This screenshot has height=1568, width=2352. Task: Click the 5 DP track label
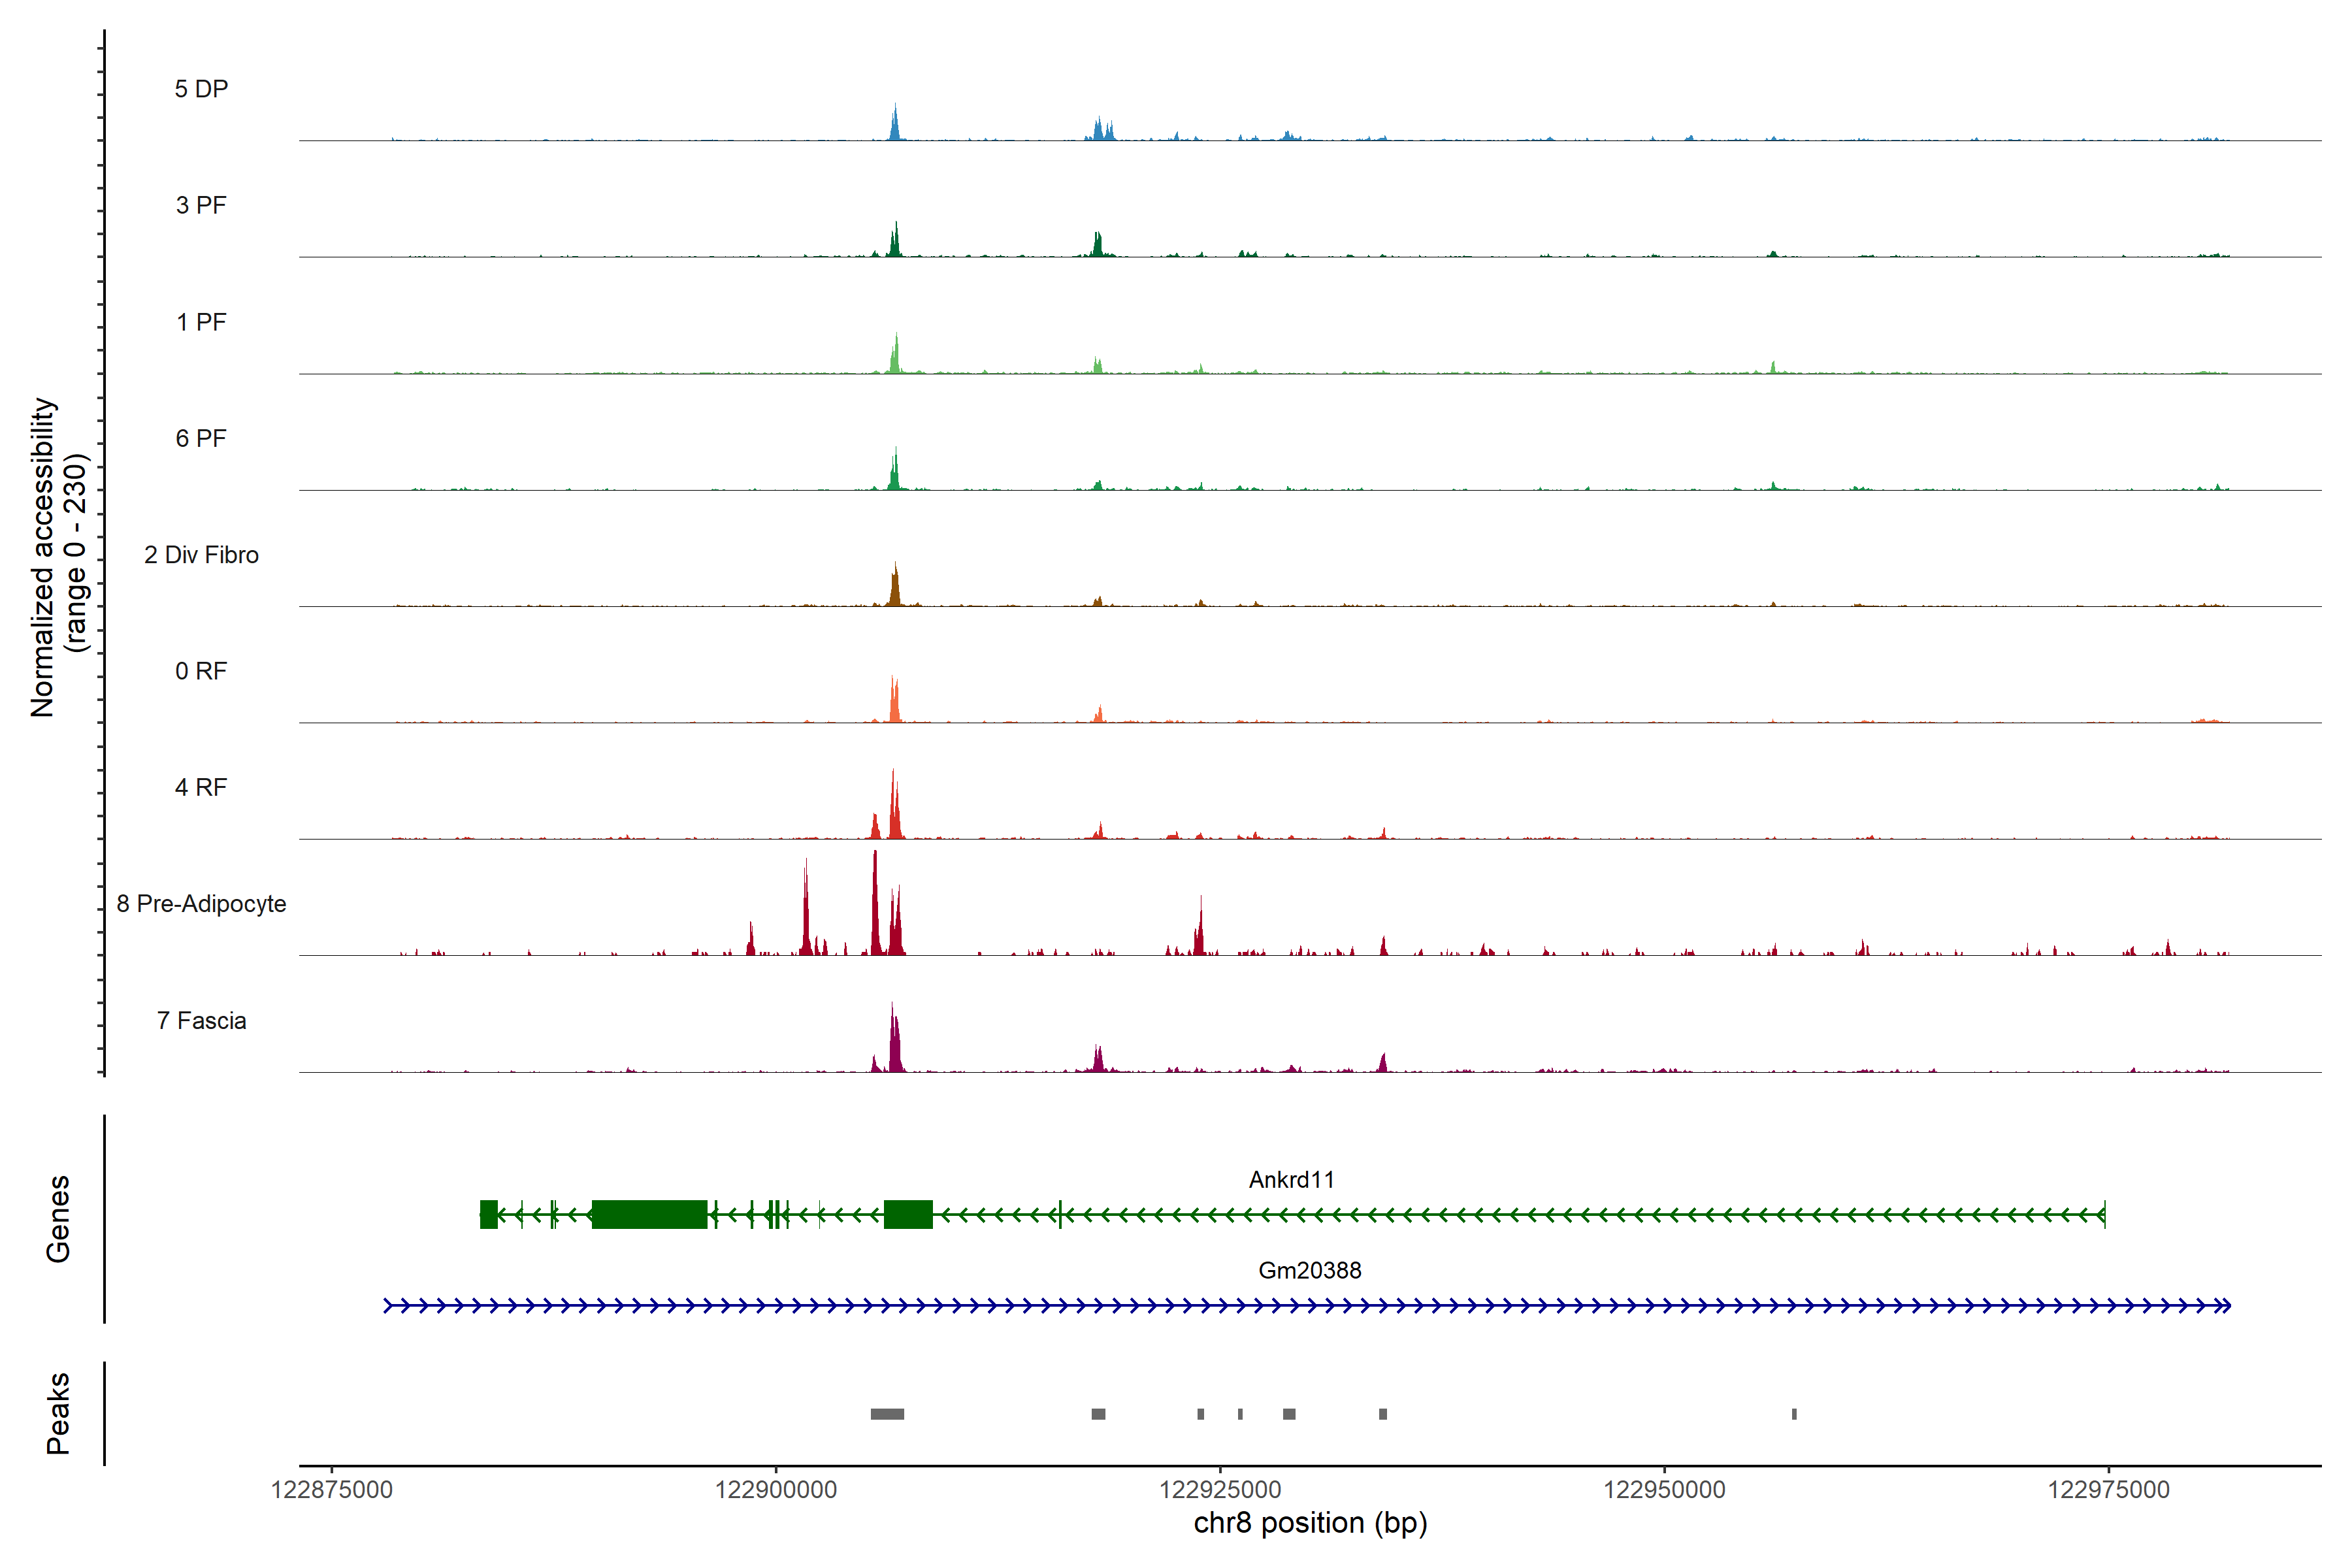click(x=201, y=89)
